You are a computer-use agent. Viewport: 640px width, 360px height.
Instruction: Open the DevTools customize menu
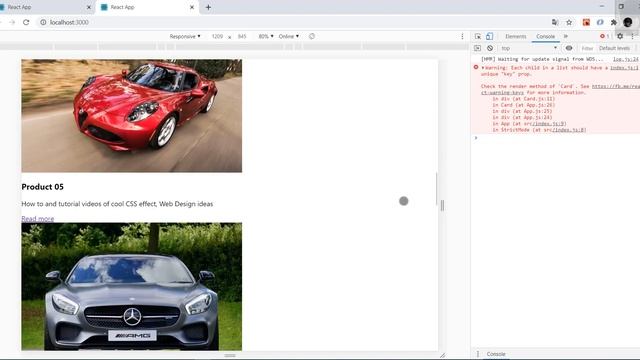[x=633, y=36]
